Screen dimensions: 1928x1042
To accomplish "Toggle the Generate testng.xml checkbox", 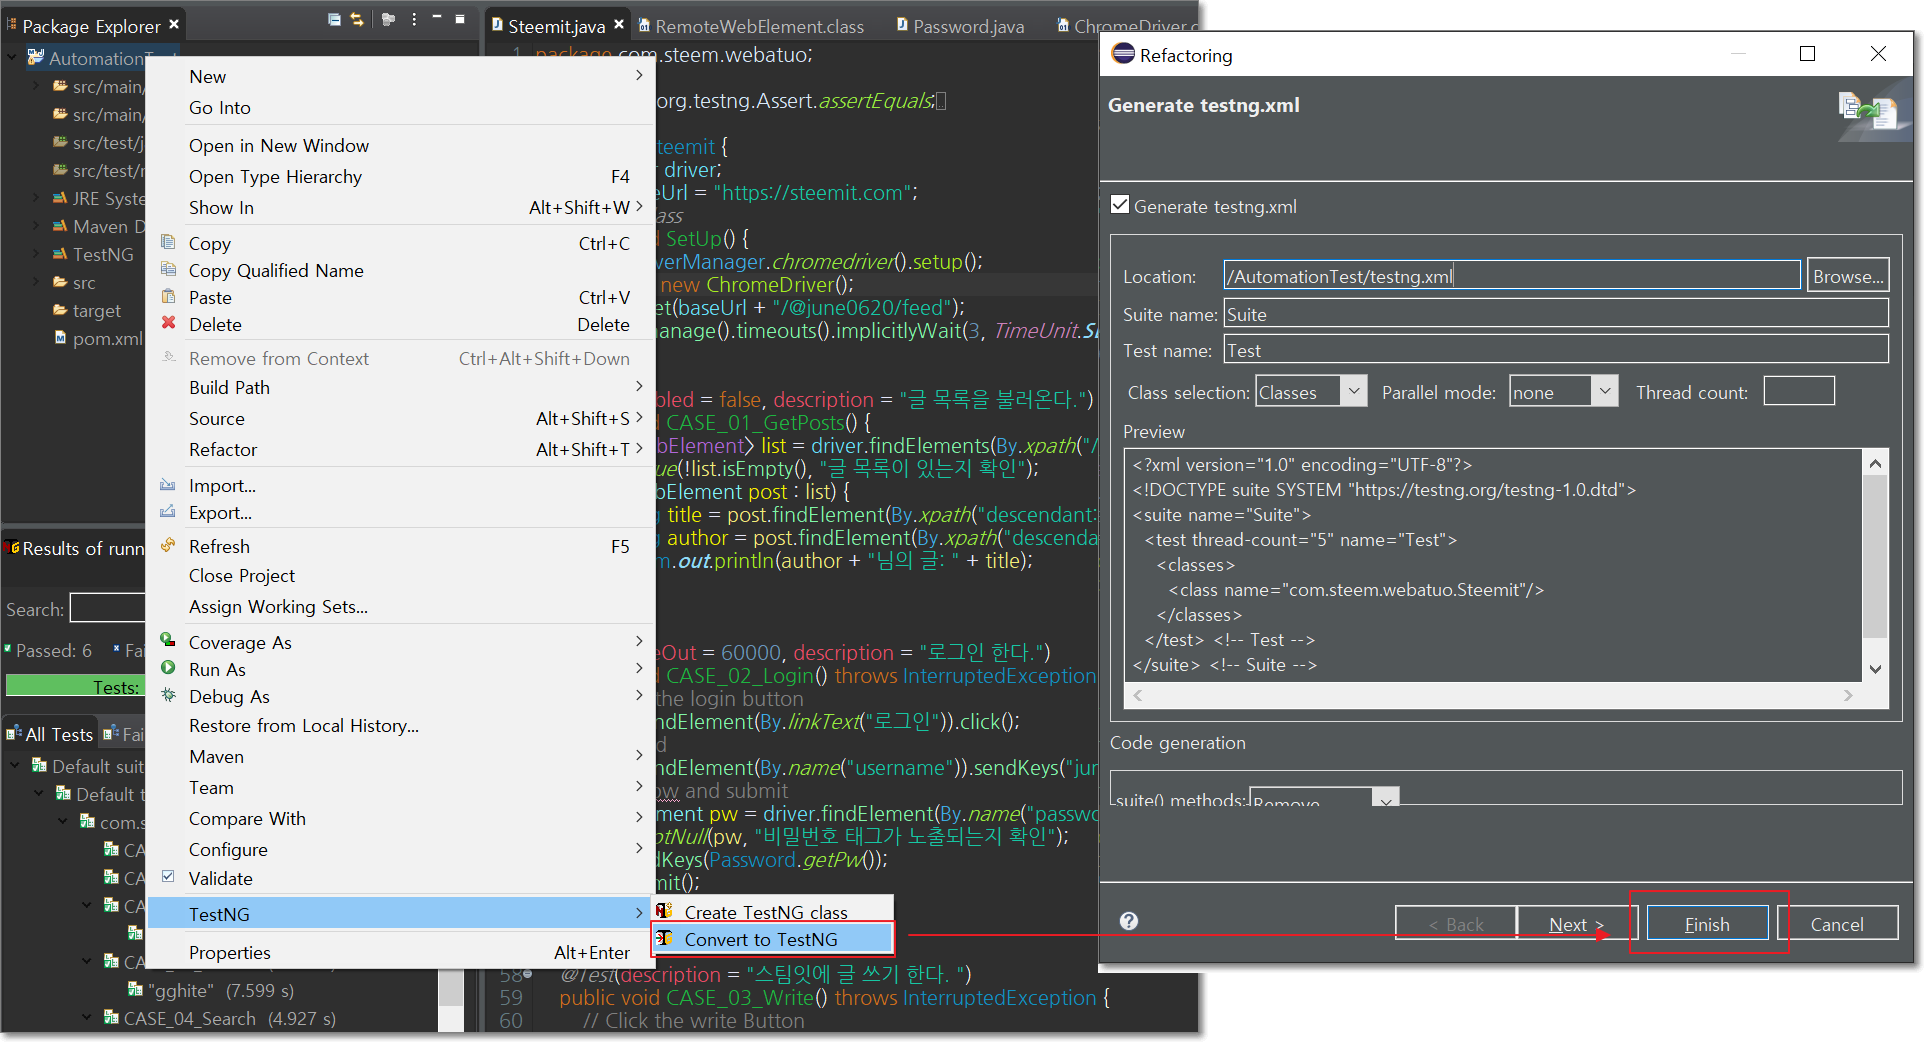I will pos(1120,205).
